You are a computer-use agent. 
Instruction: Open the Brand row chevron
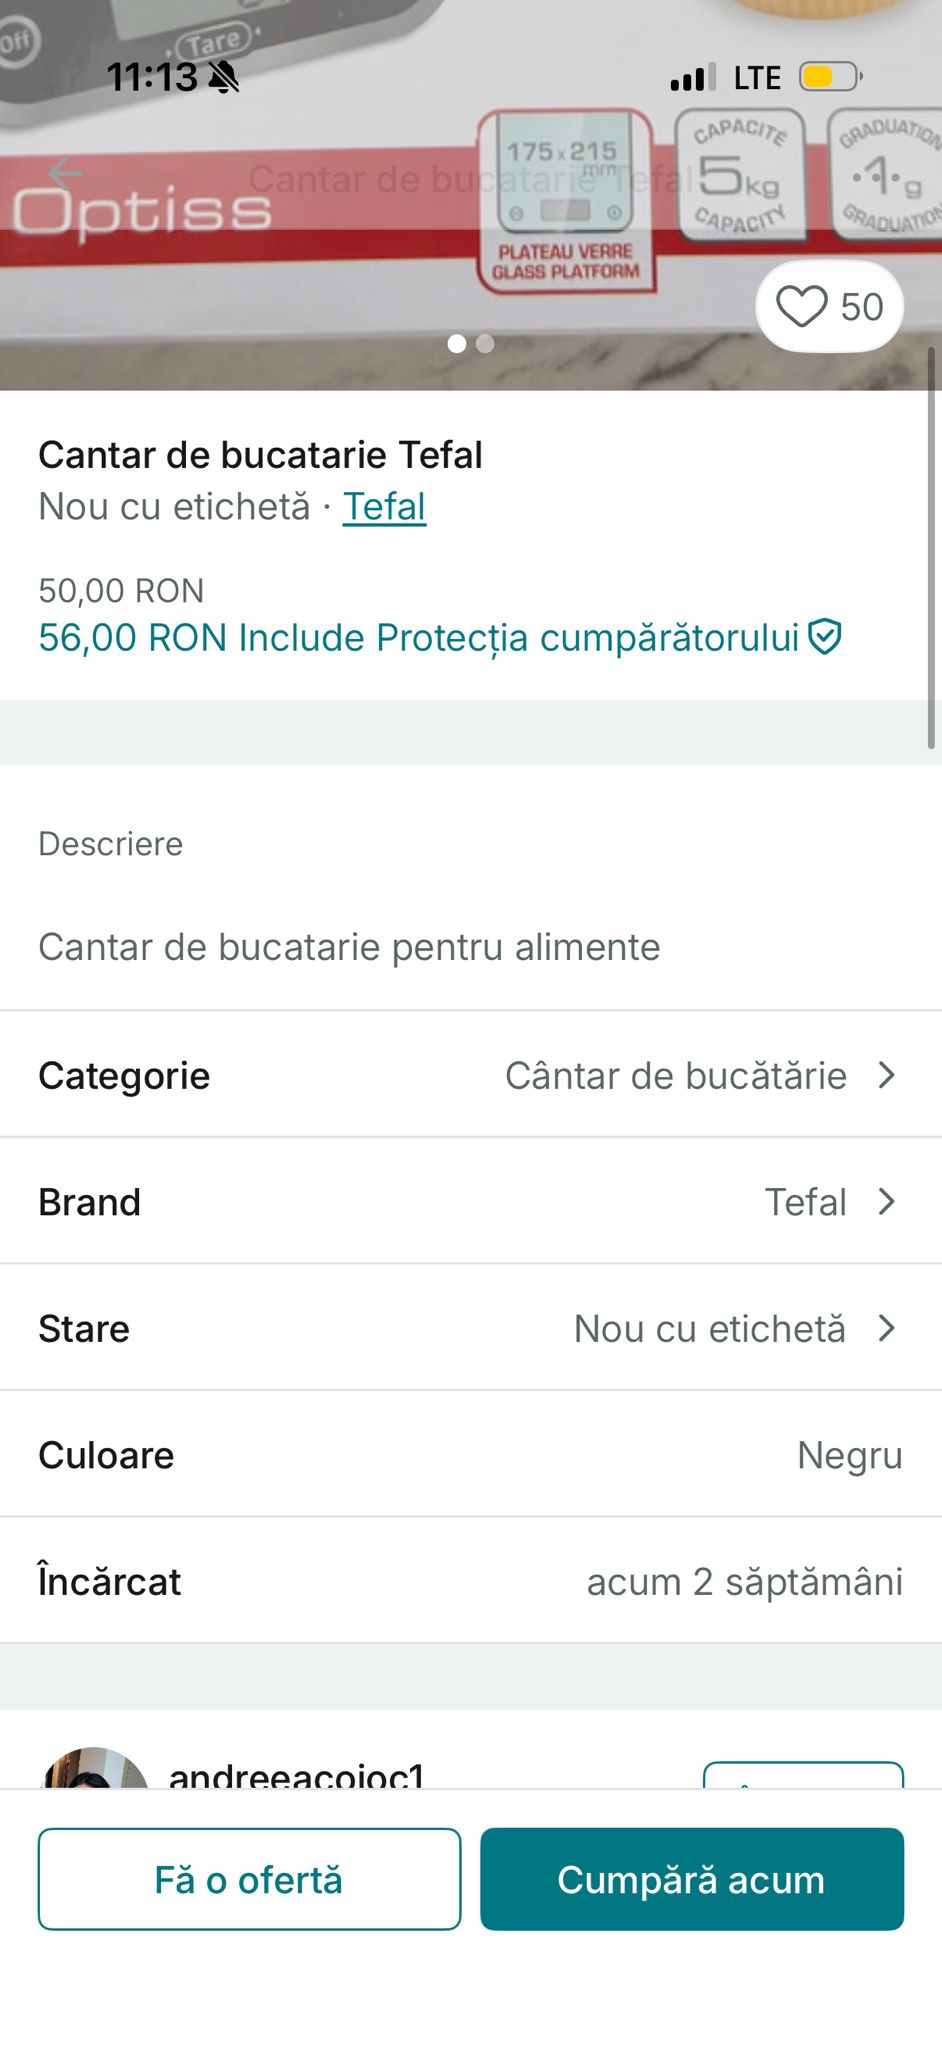(886, 1201)
